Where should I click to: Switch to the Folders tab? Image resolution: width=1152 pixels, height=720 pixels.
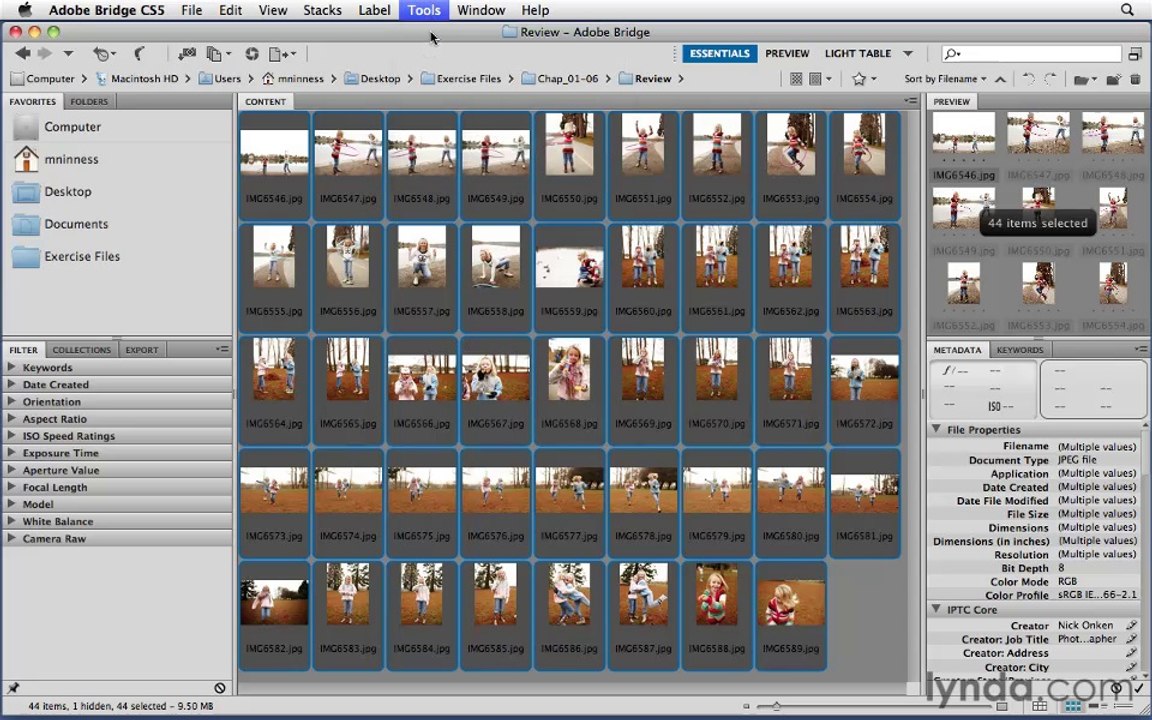click(89, 101)
